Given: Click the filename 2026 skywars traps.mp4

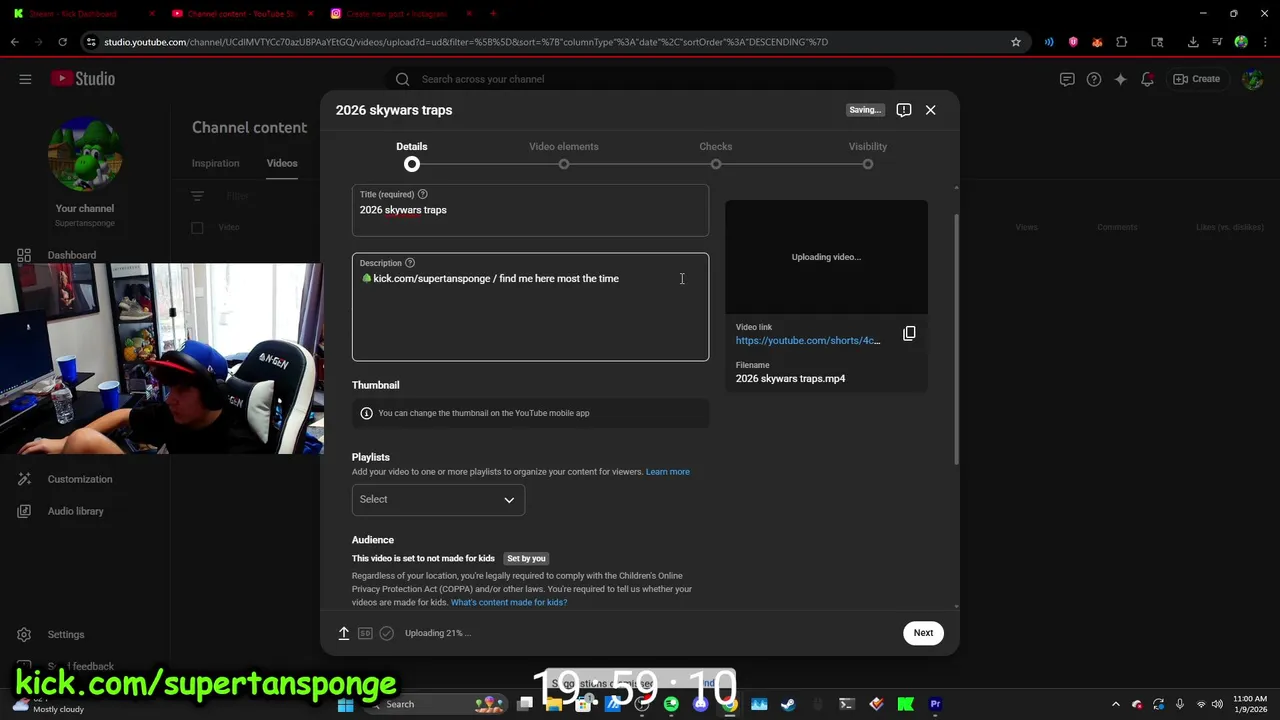Looking at the screenshot, I should pyautogui.click(x=790, y=379).
